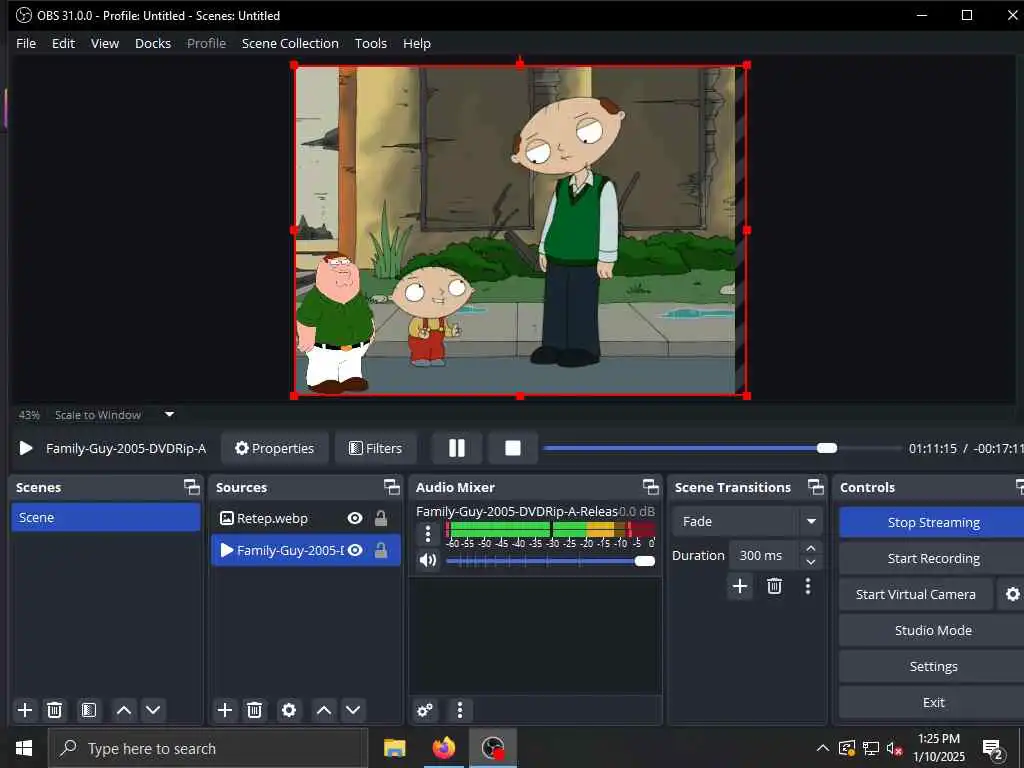This screenshot has width=1024, height=768.
Task: Move scene down with arrow icon
Action: pyautogui.click(x=153, y=710)
